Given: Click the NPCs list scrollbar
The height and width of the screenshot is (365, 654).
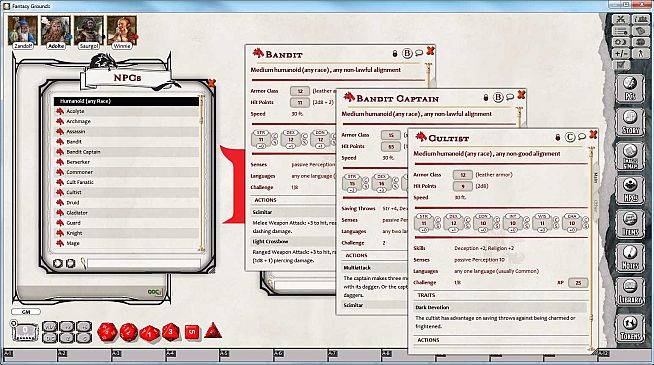Looking at the screenshot, I should click(202, 174).
